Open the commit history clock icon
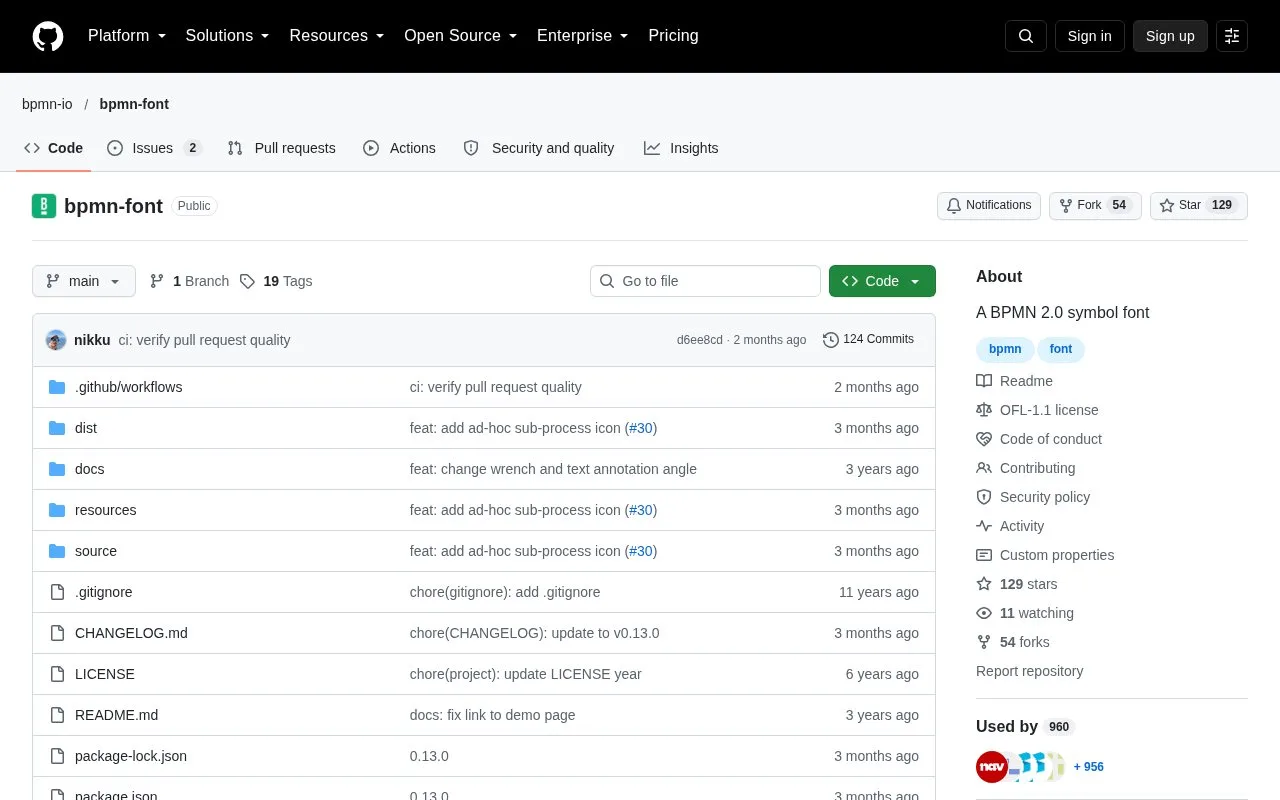The image size is (1280, 800). 831,340
